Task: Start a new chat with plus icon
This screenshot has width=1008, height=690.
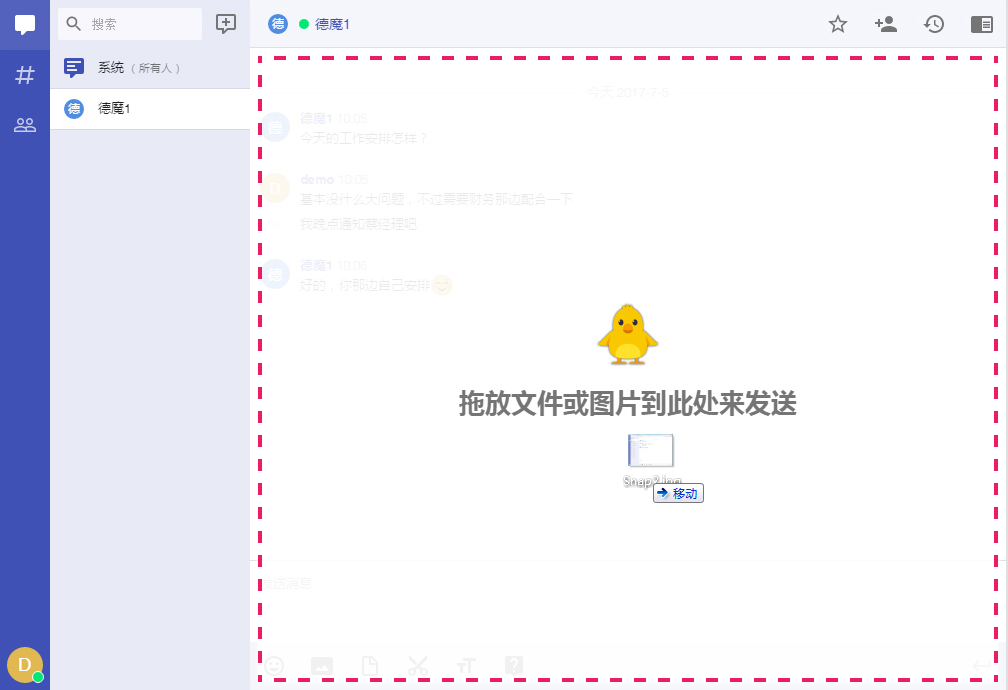Action: (226, 22)
